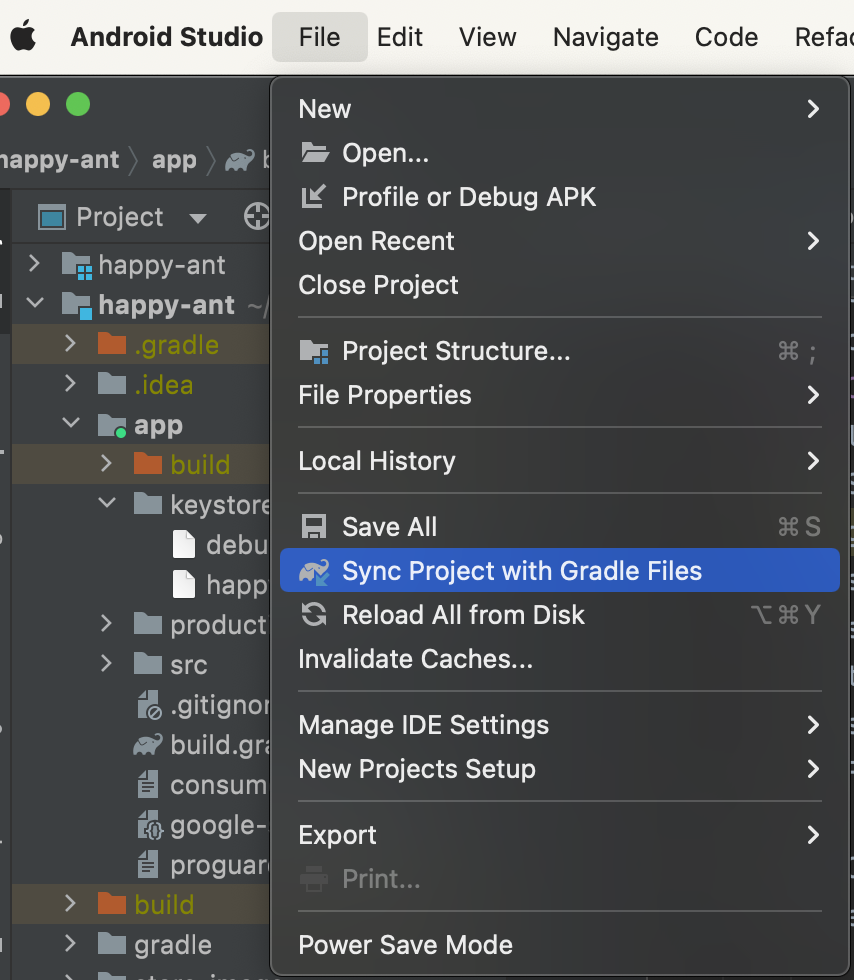Click the Open Recent submenu arrow

point(813,241)
